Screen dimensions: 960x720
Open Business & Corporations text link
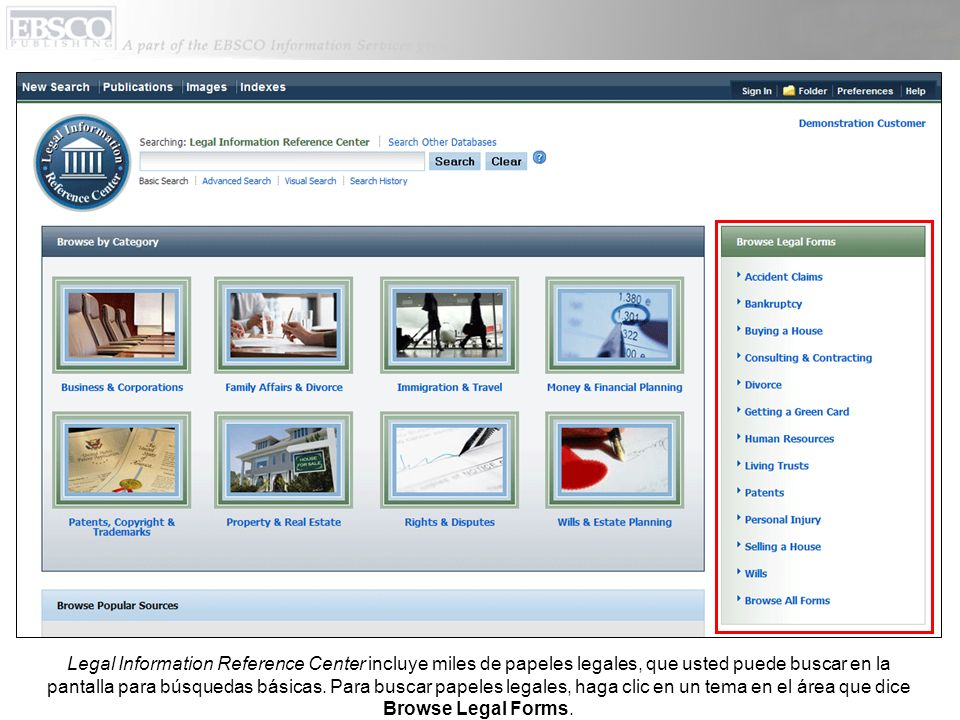point(122,387)
